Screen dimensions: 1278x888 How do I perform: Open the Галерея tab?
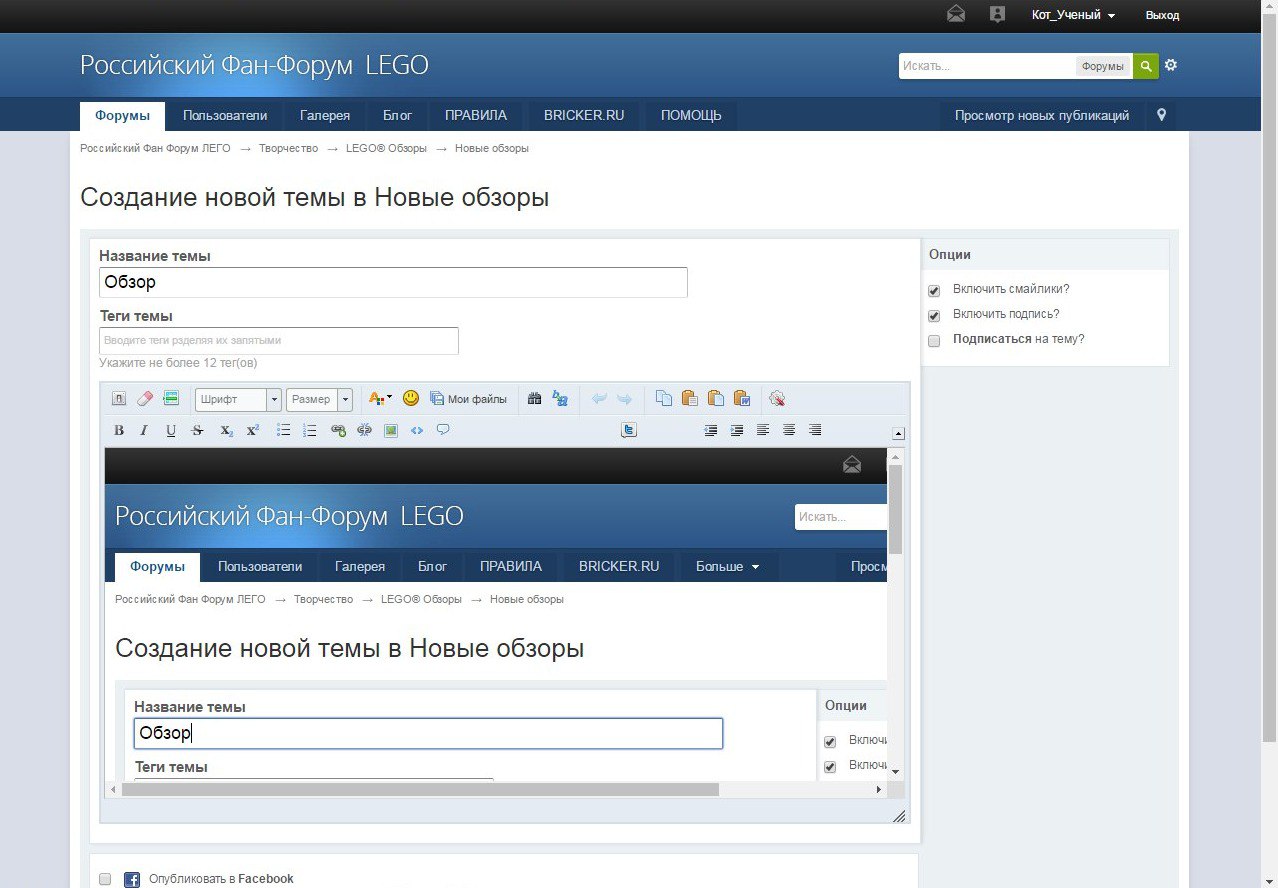pos(325,115)
